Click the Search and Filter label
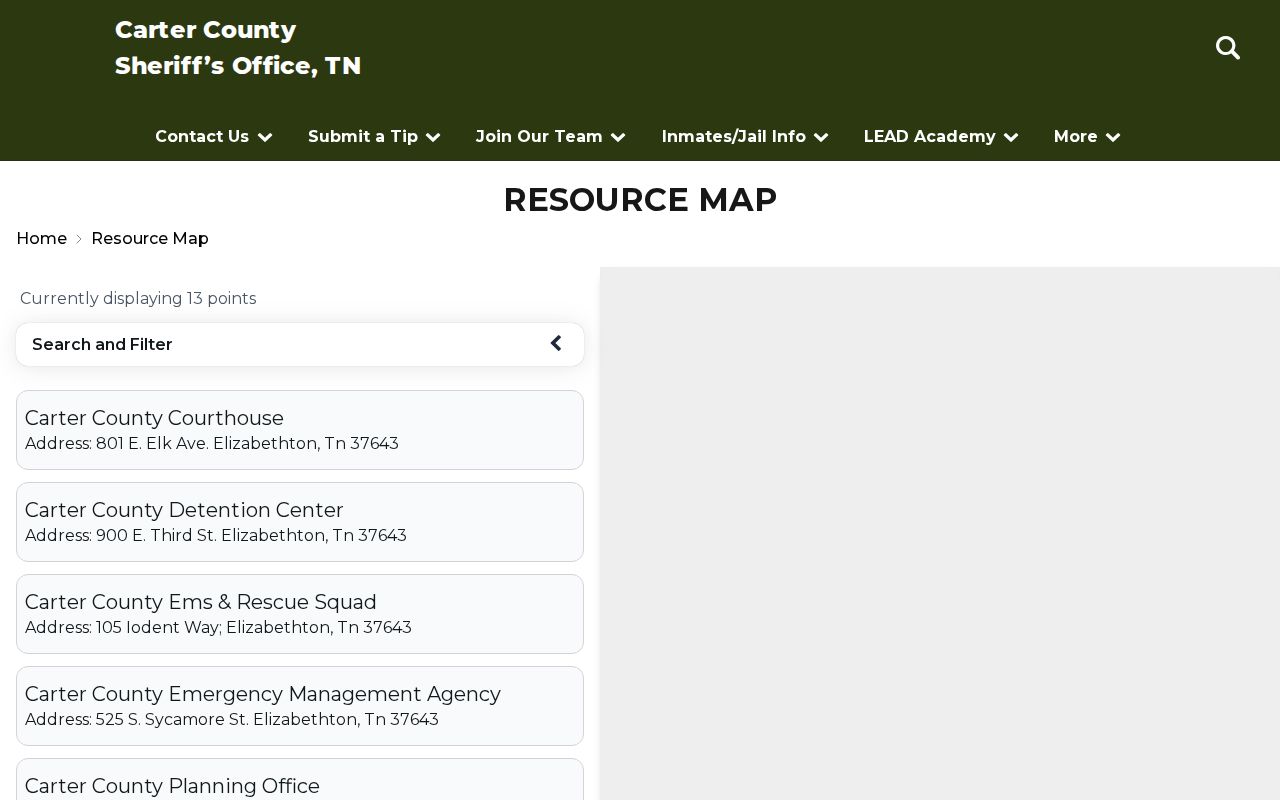1280x800 pixels. coord(102,344)
